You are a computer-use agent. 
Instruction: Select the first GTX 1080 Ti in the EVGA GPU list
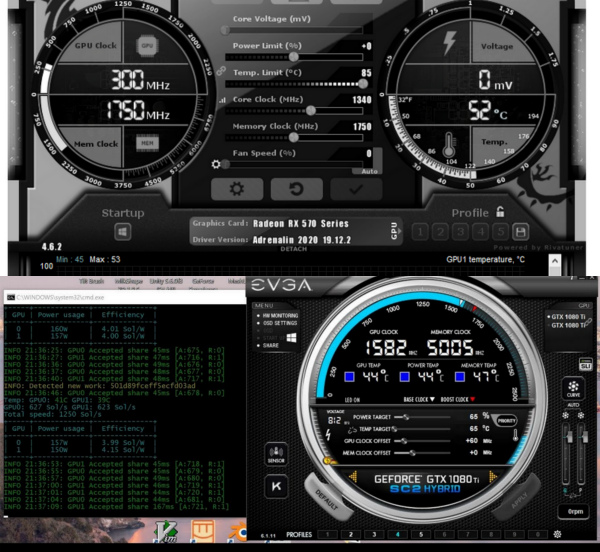tap(567, 317)
